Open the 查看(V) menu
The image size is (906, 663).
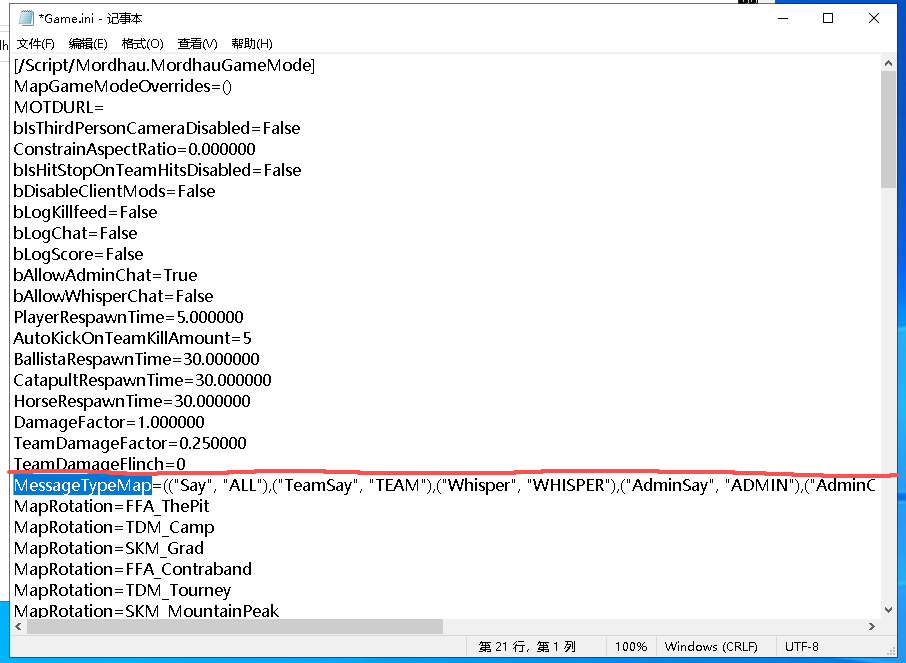(x=197, y=44)
